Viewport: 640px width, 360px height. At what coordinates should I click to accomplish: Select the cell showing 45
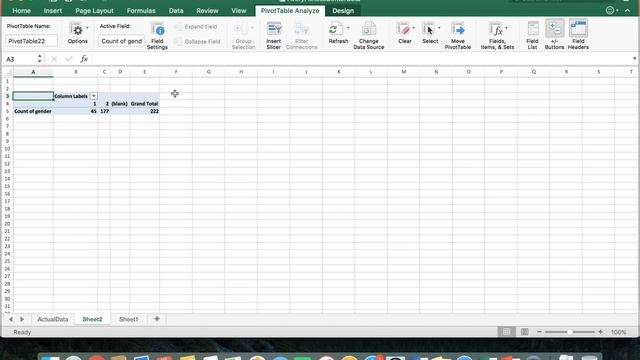click(x=76, y=111)
